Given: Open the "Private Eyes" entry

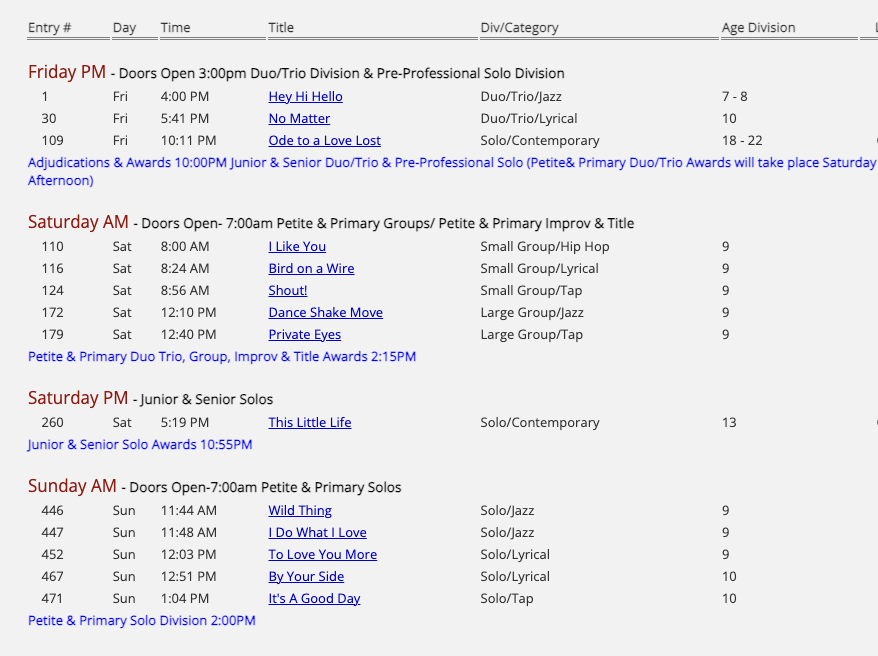Looking at the screenshot, I should coord(304,334).
